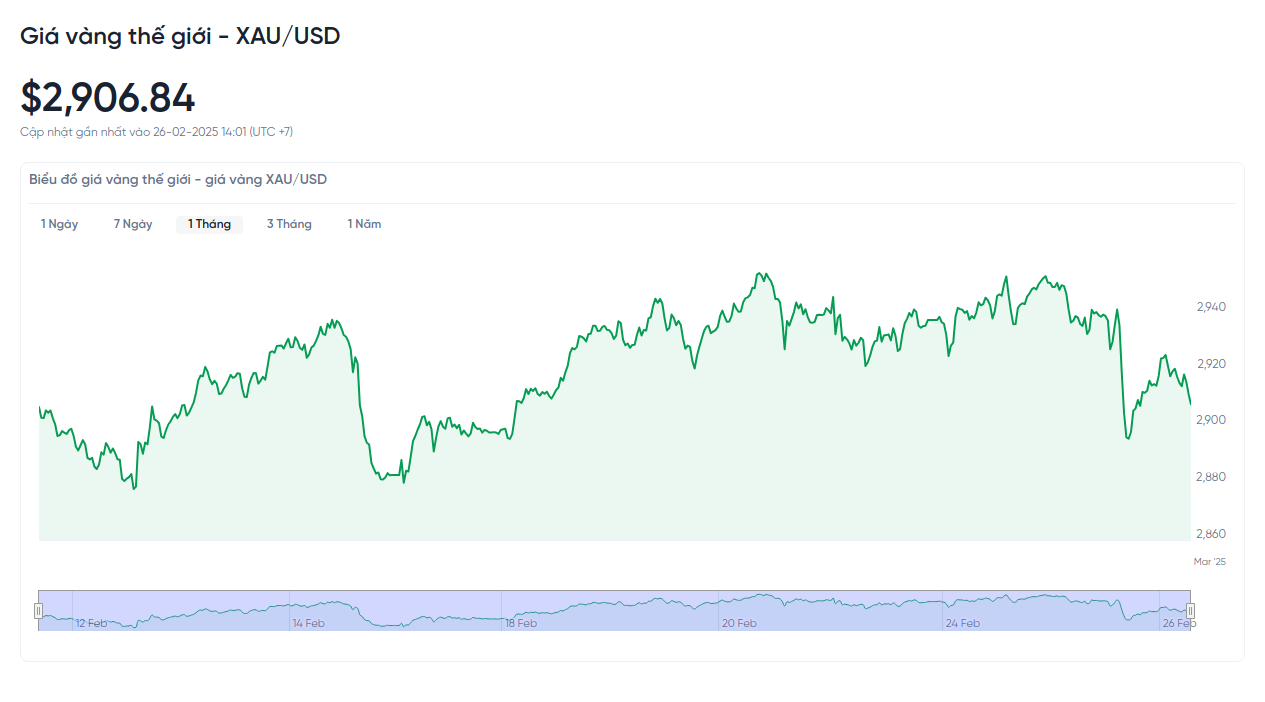Screen dimensions: 1265x702
Task: Switch chart to 1 Ngày range
Action: pos(59,224)
